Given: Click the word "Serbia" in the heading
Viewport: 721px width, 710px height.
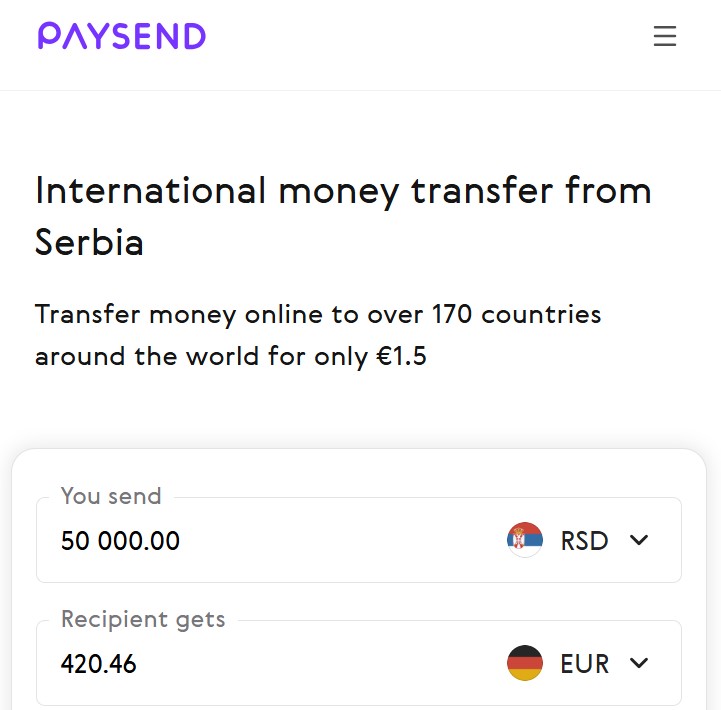Looking at the screenshot, I should point(89,242).
